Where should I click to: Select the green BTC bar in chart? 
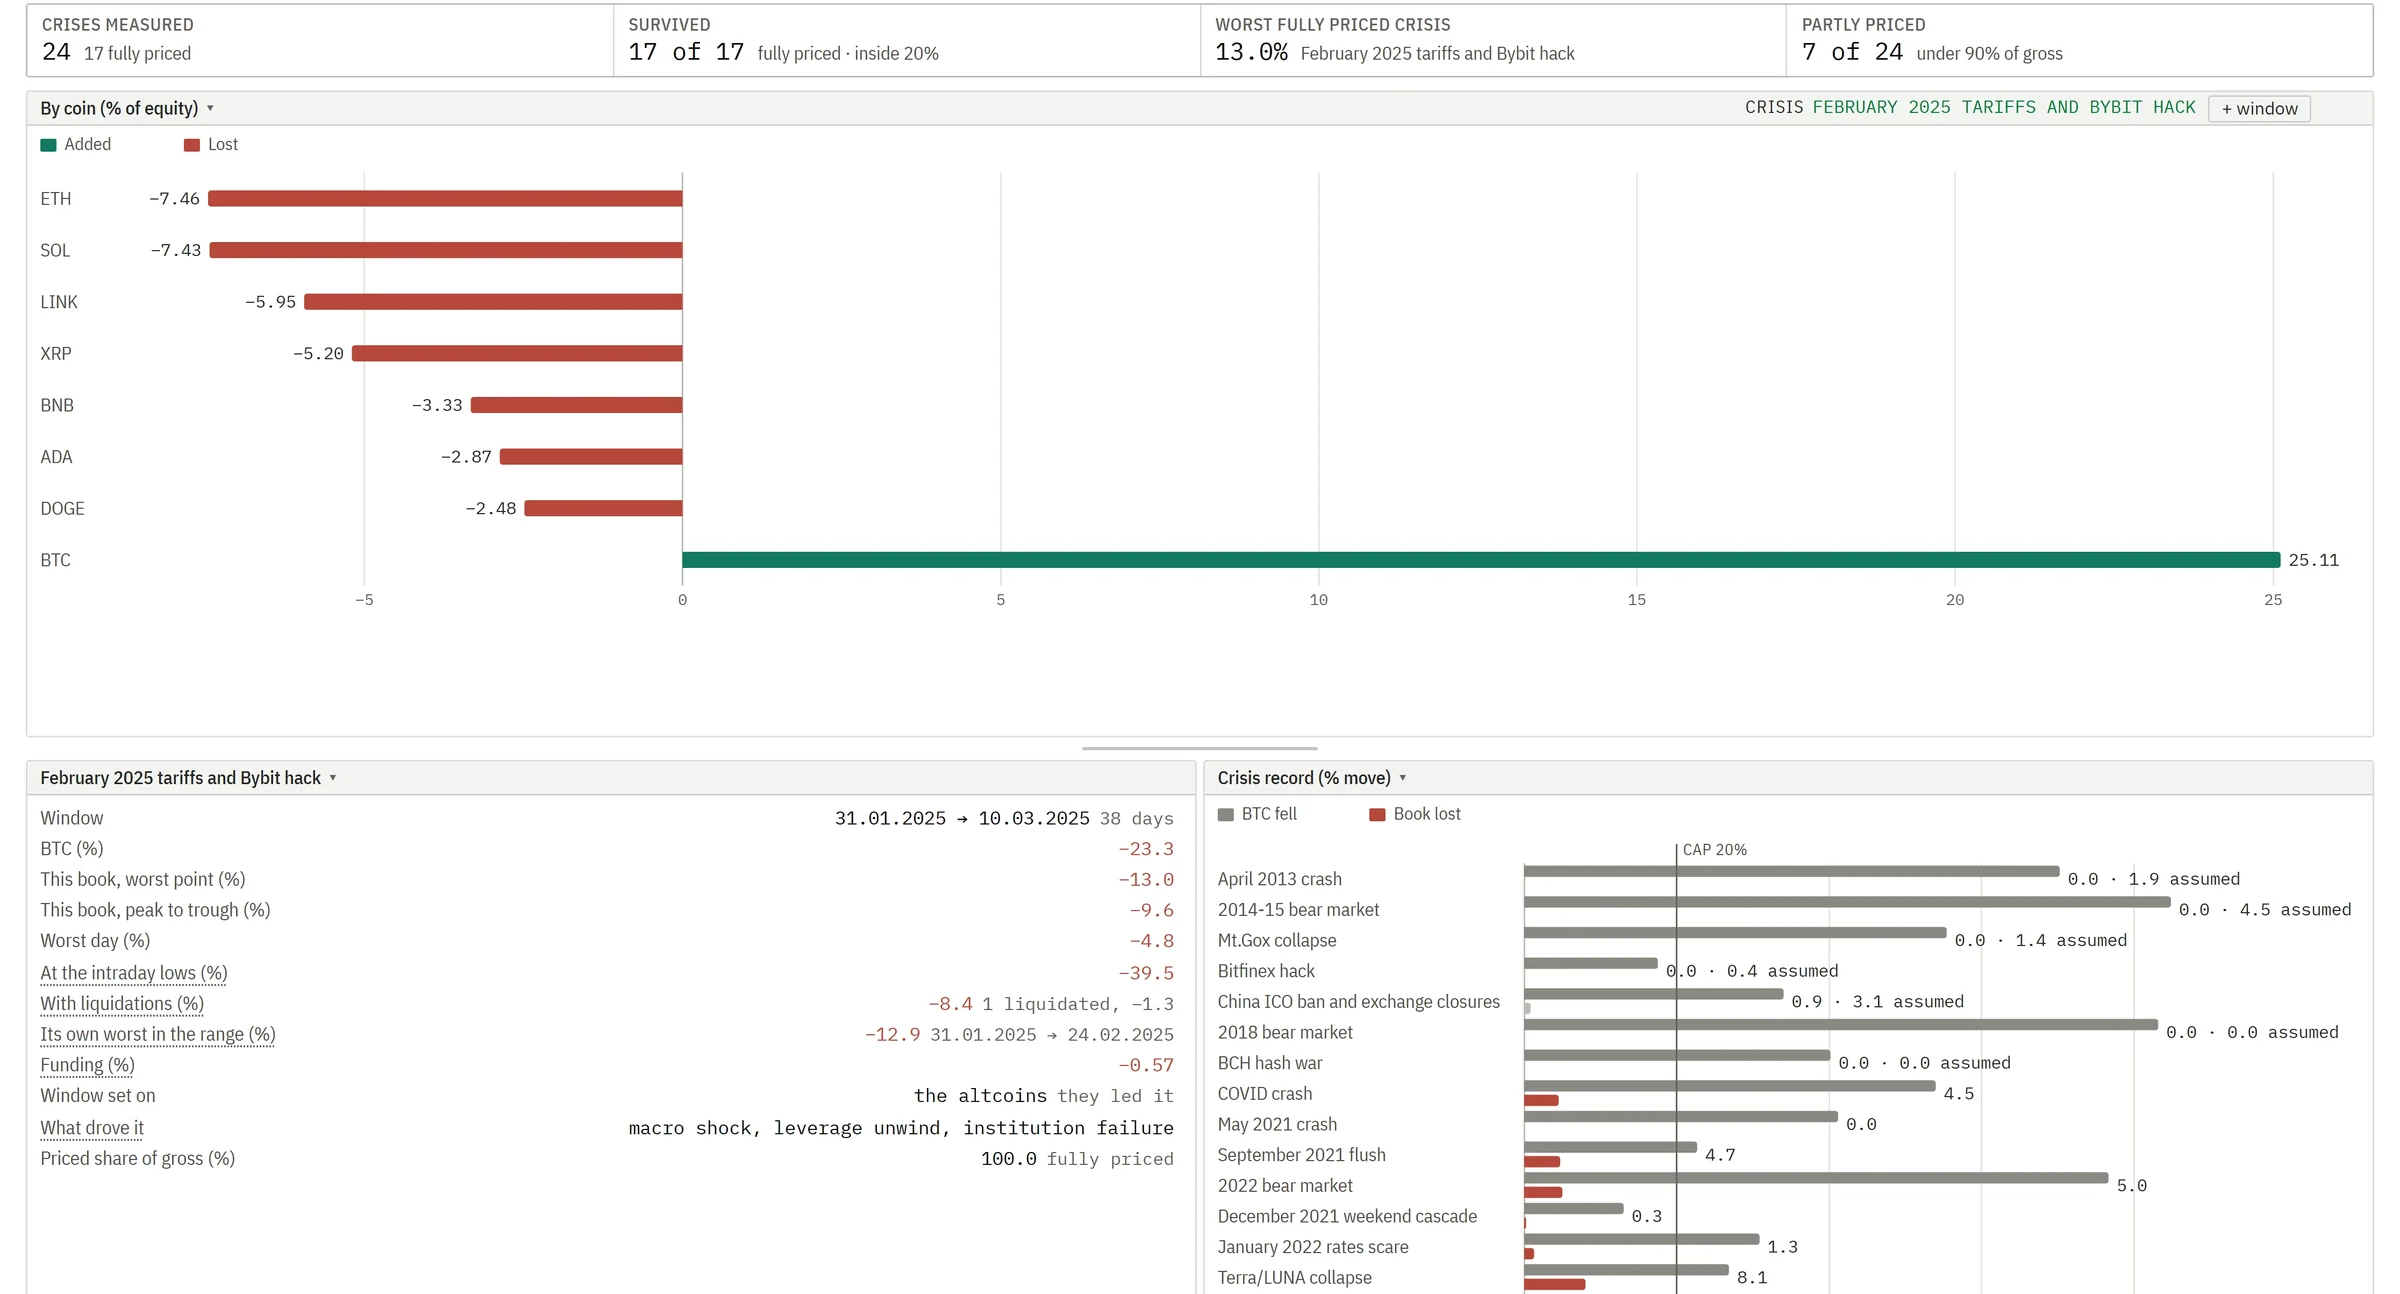[x=1481, y=560]
